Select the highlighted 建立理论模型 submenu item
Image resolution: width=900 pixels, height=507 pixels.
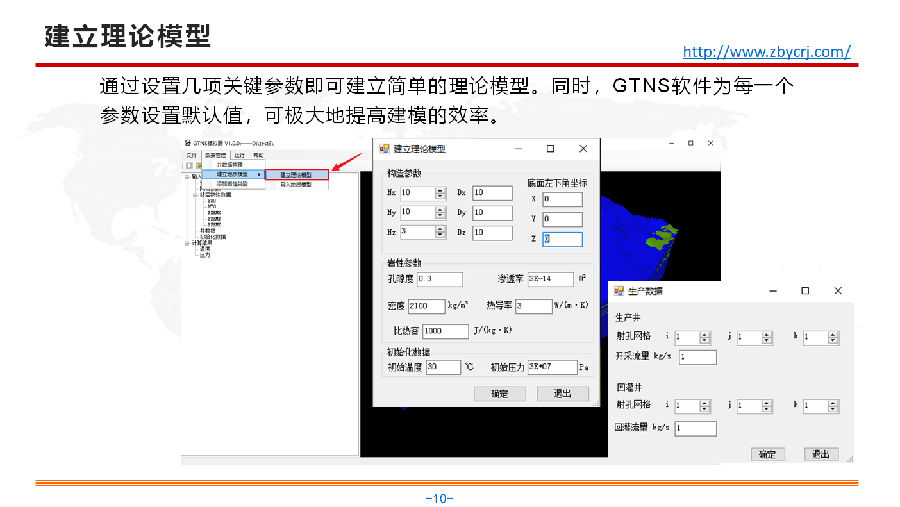tap(296, 174)
